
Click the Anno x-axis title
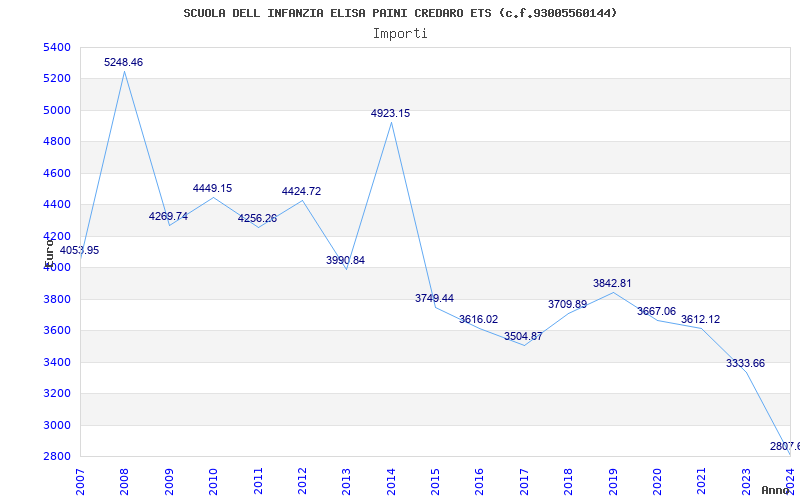pos(776,491)
